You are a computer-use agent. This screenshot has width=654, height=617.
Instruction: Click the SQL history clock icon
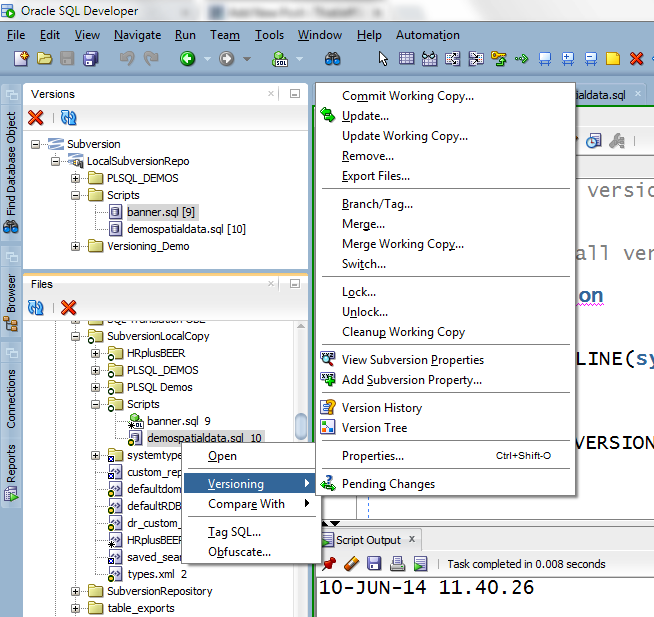point(594,141)
